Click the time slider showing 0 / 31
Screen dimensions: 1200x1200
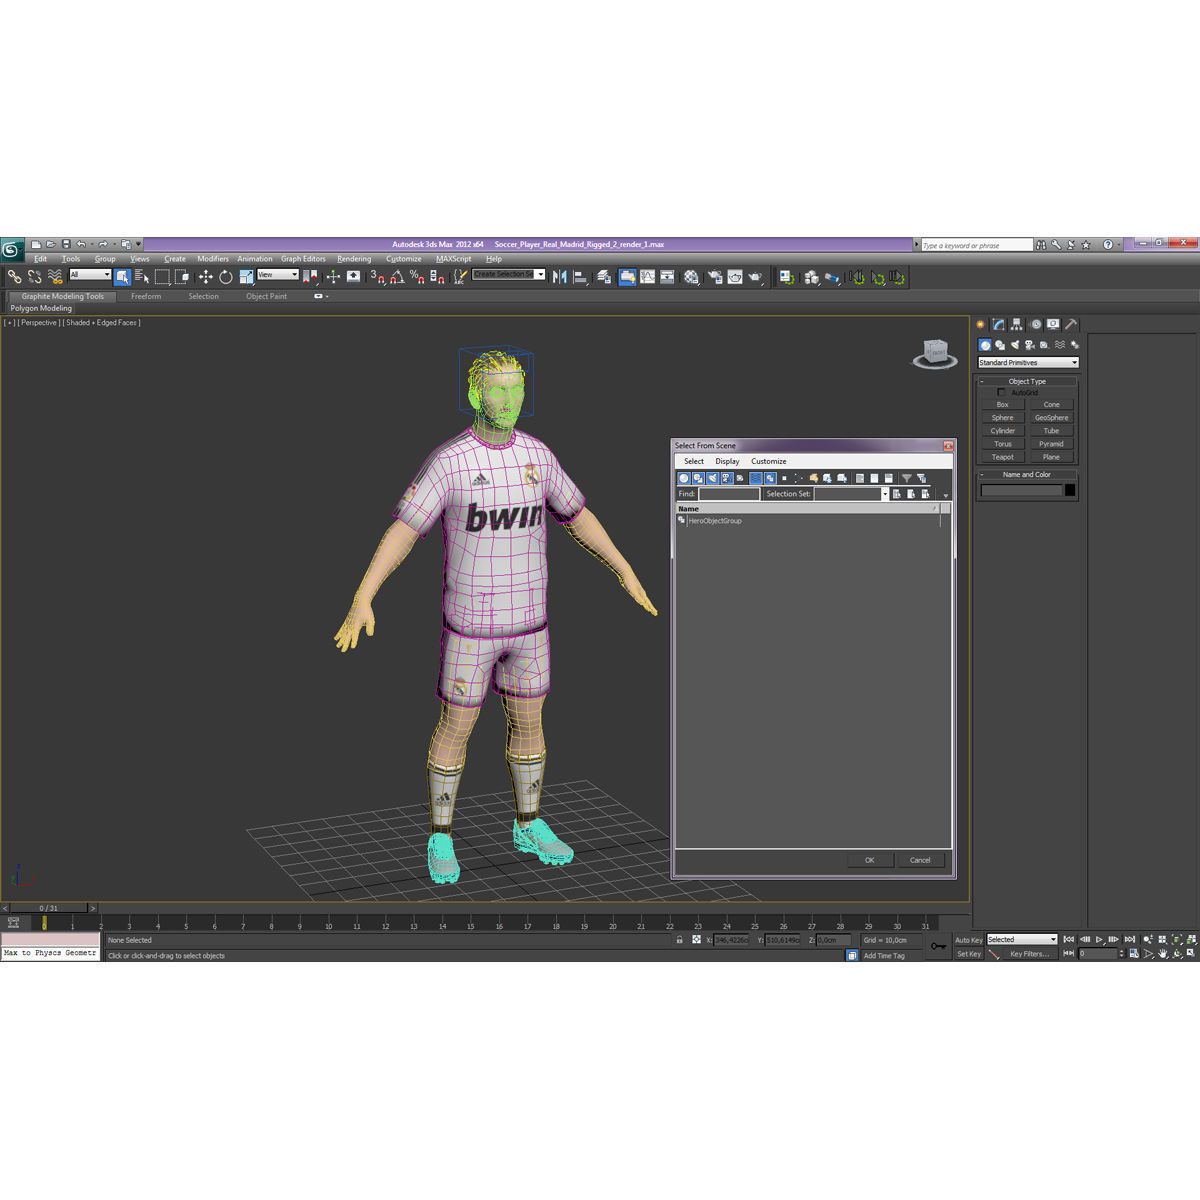(48, 908)
